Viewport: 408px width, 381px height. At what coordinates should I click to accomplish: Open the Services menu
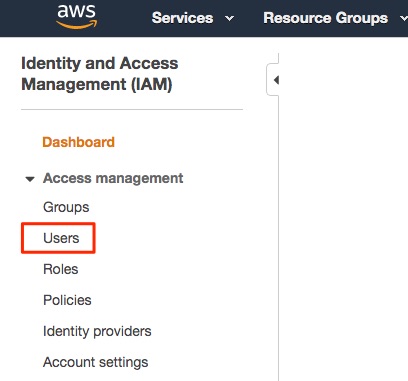[x=182, y=18]
